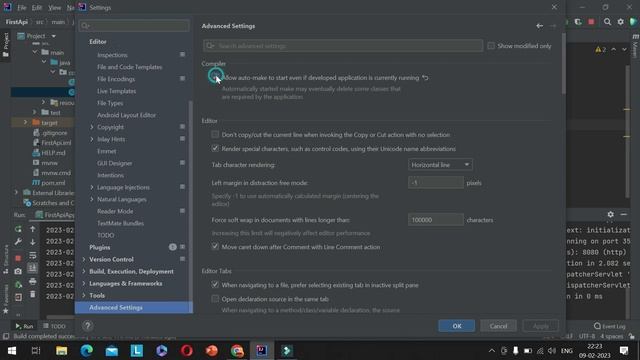
Task: Open Microsoft Edge from taskbar
Action: tap(87, 351)
